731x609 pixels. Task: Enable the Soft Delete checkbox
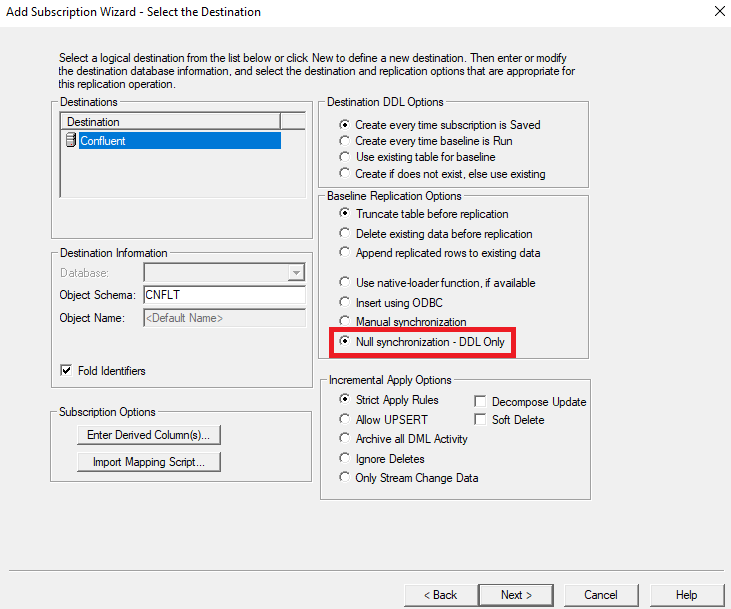480,420
